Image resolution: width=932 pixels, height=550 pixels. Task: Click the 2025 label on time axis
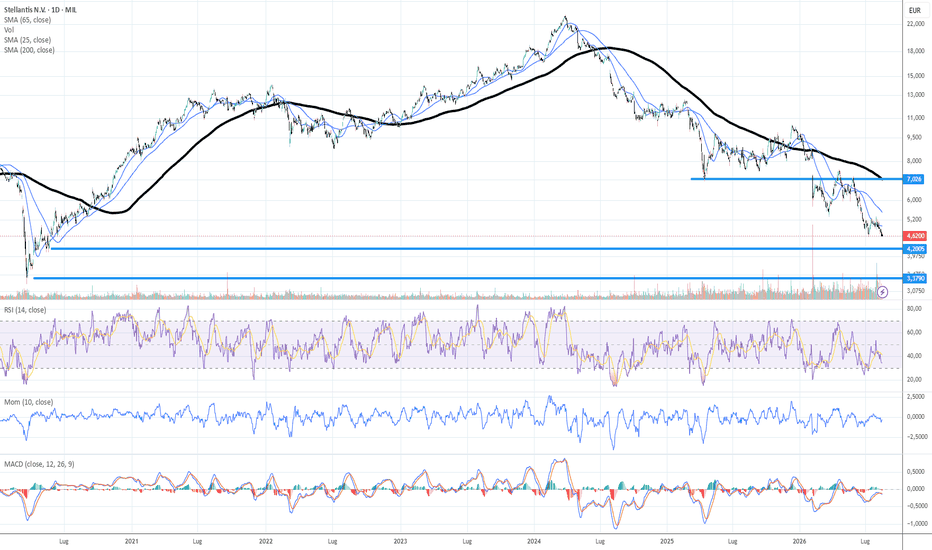(667, 542)
